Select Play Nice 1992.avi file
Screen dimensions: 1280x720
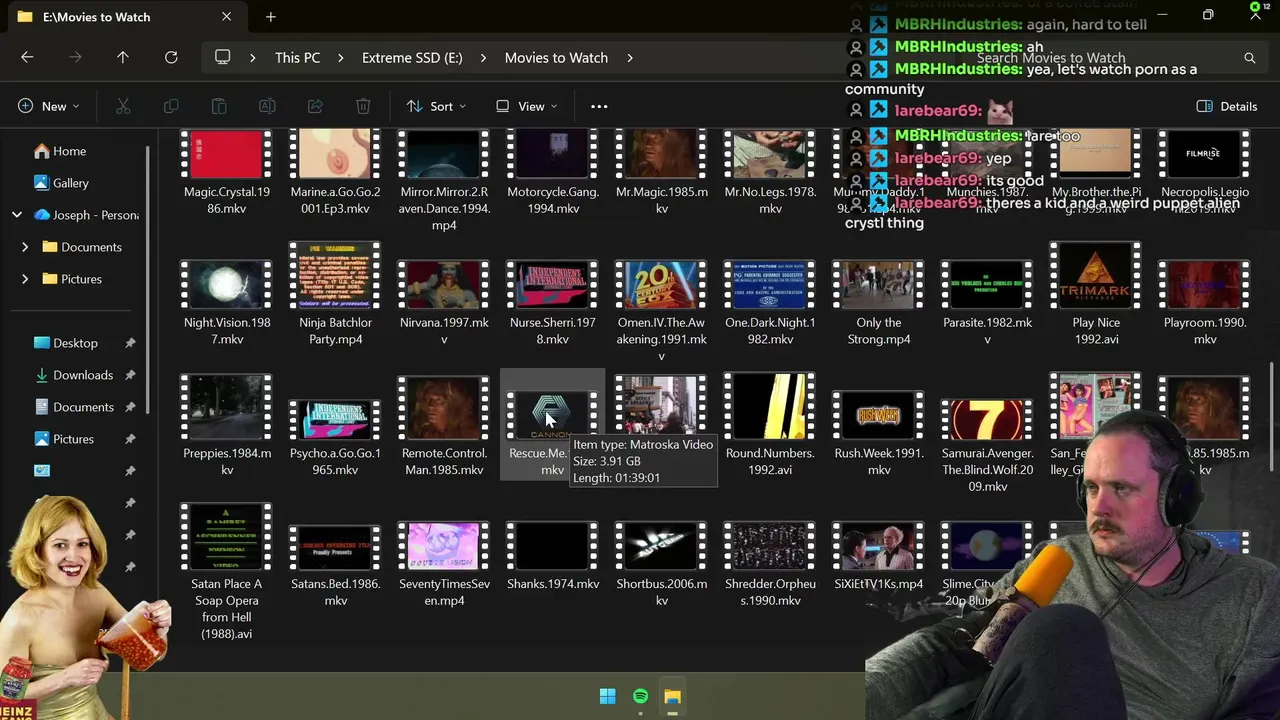1096,295
